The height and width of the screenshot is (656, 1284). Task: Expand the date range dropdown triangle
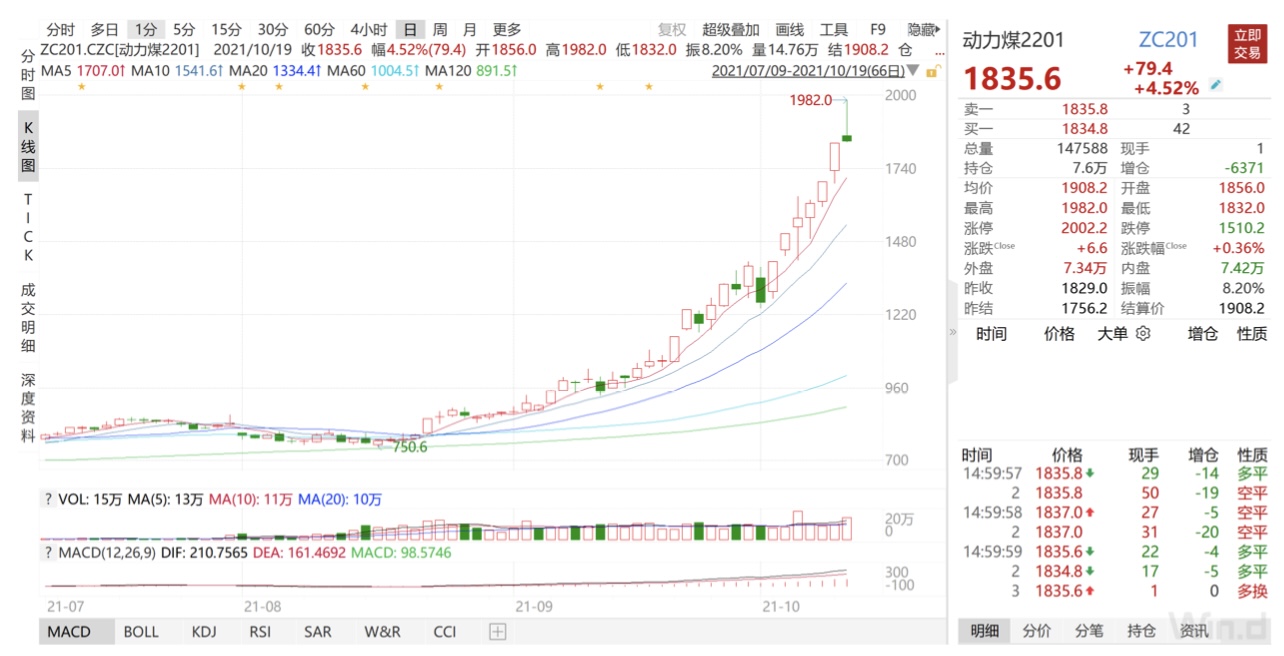pos(913,71)
